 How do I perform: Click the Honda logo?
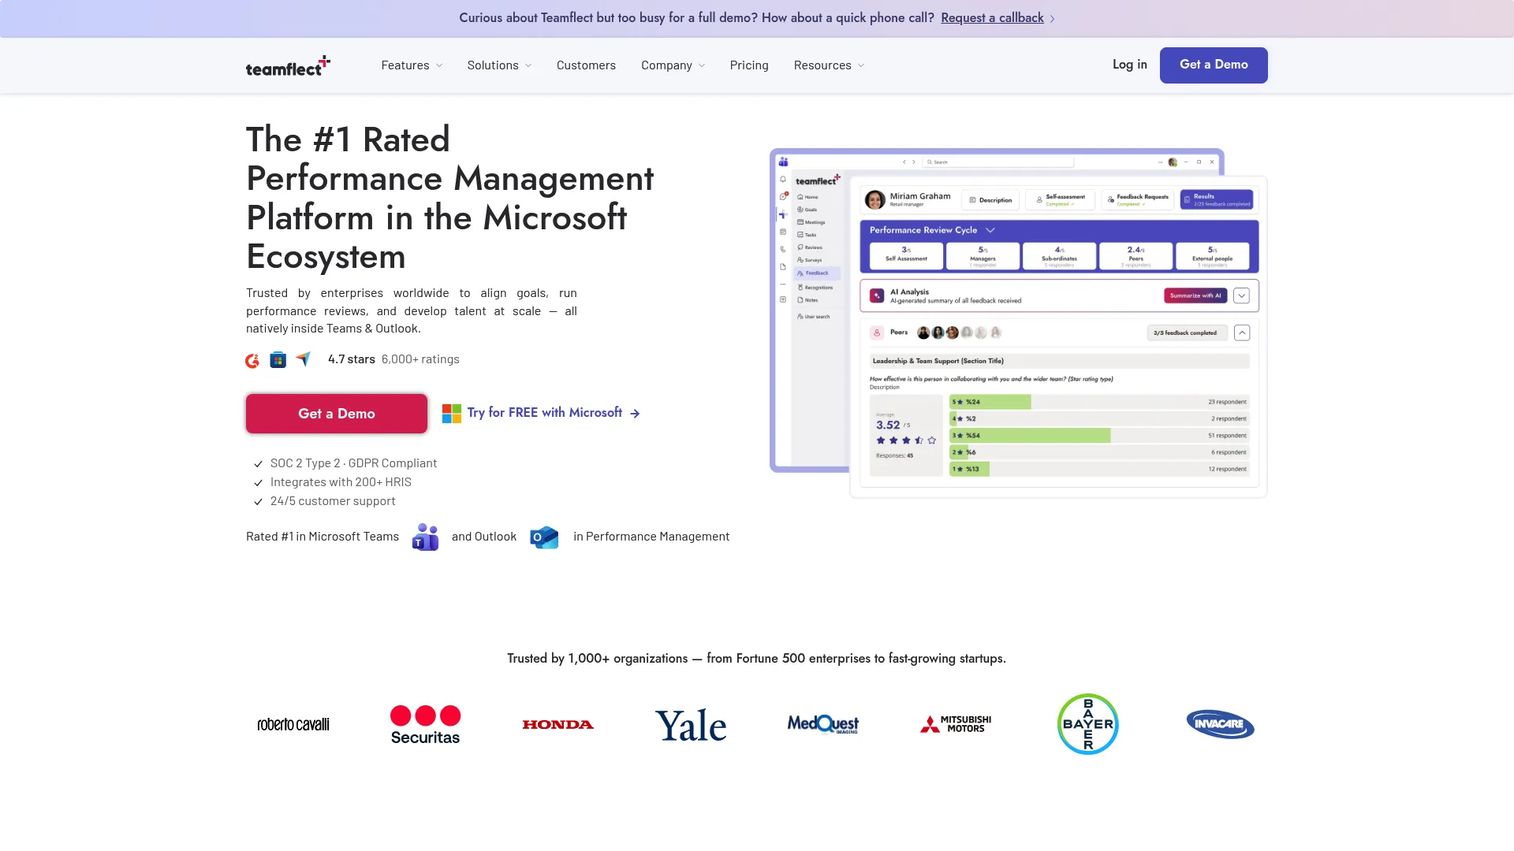click(558, 725)
